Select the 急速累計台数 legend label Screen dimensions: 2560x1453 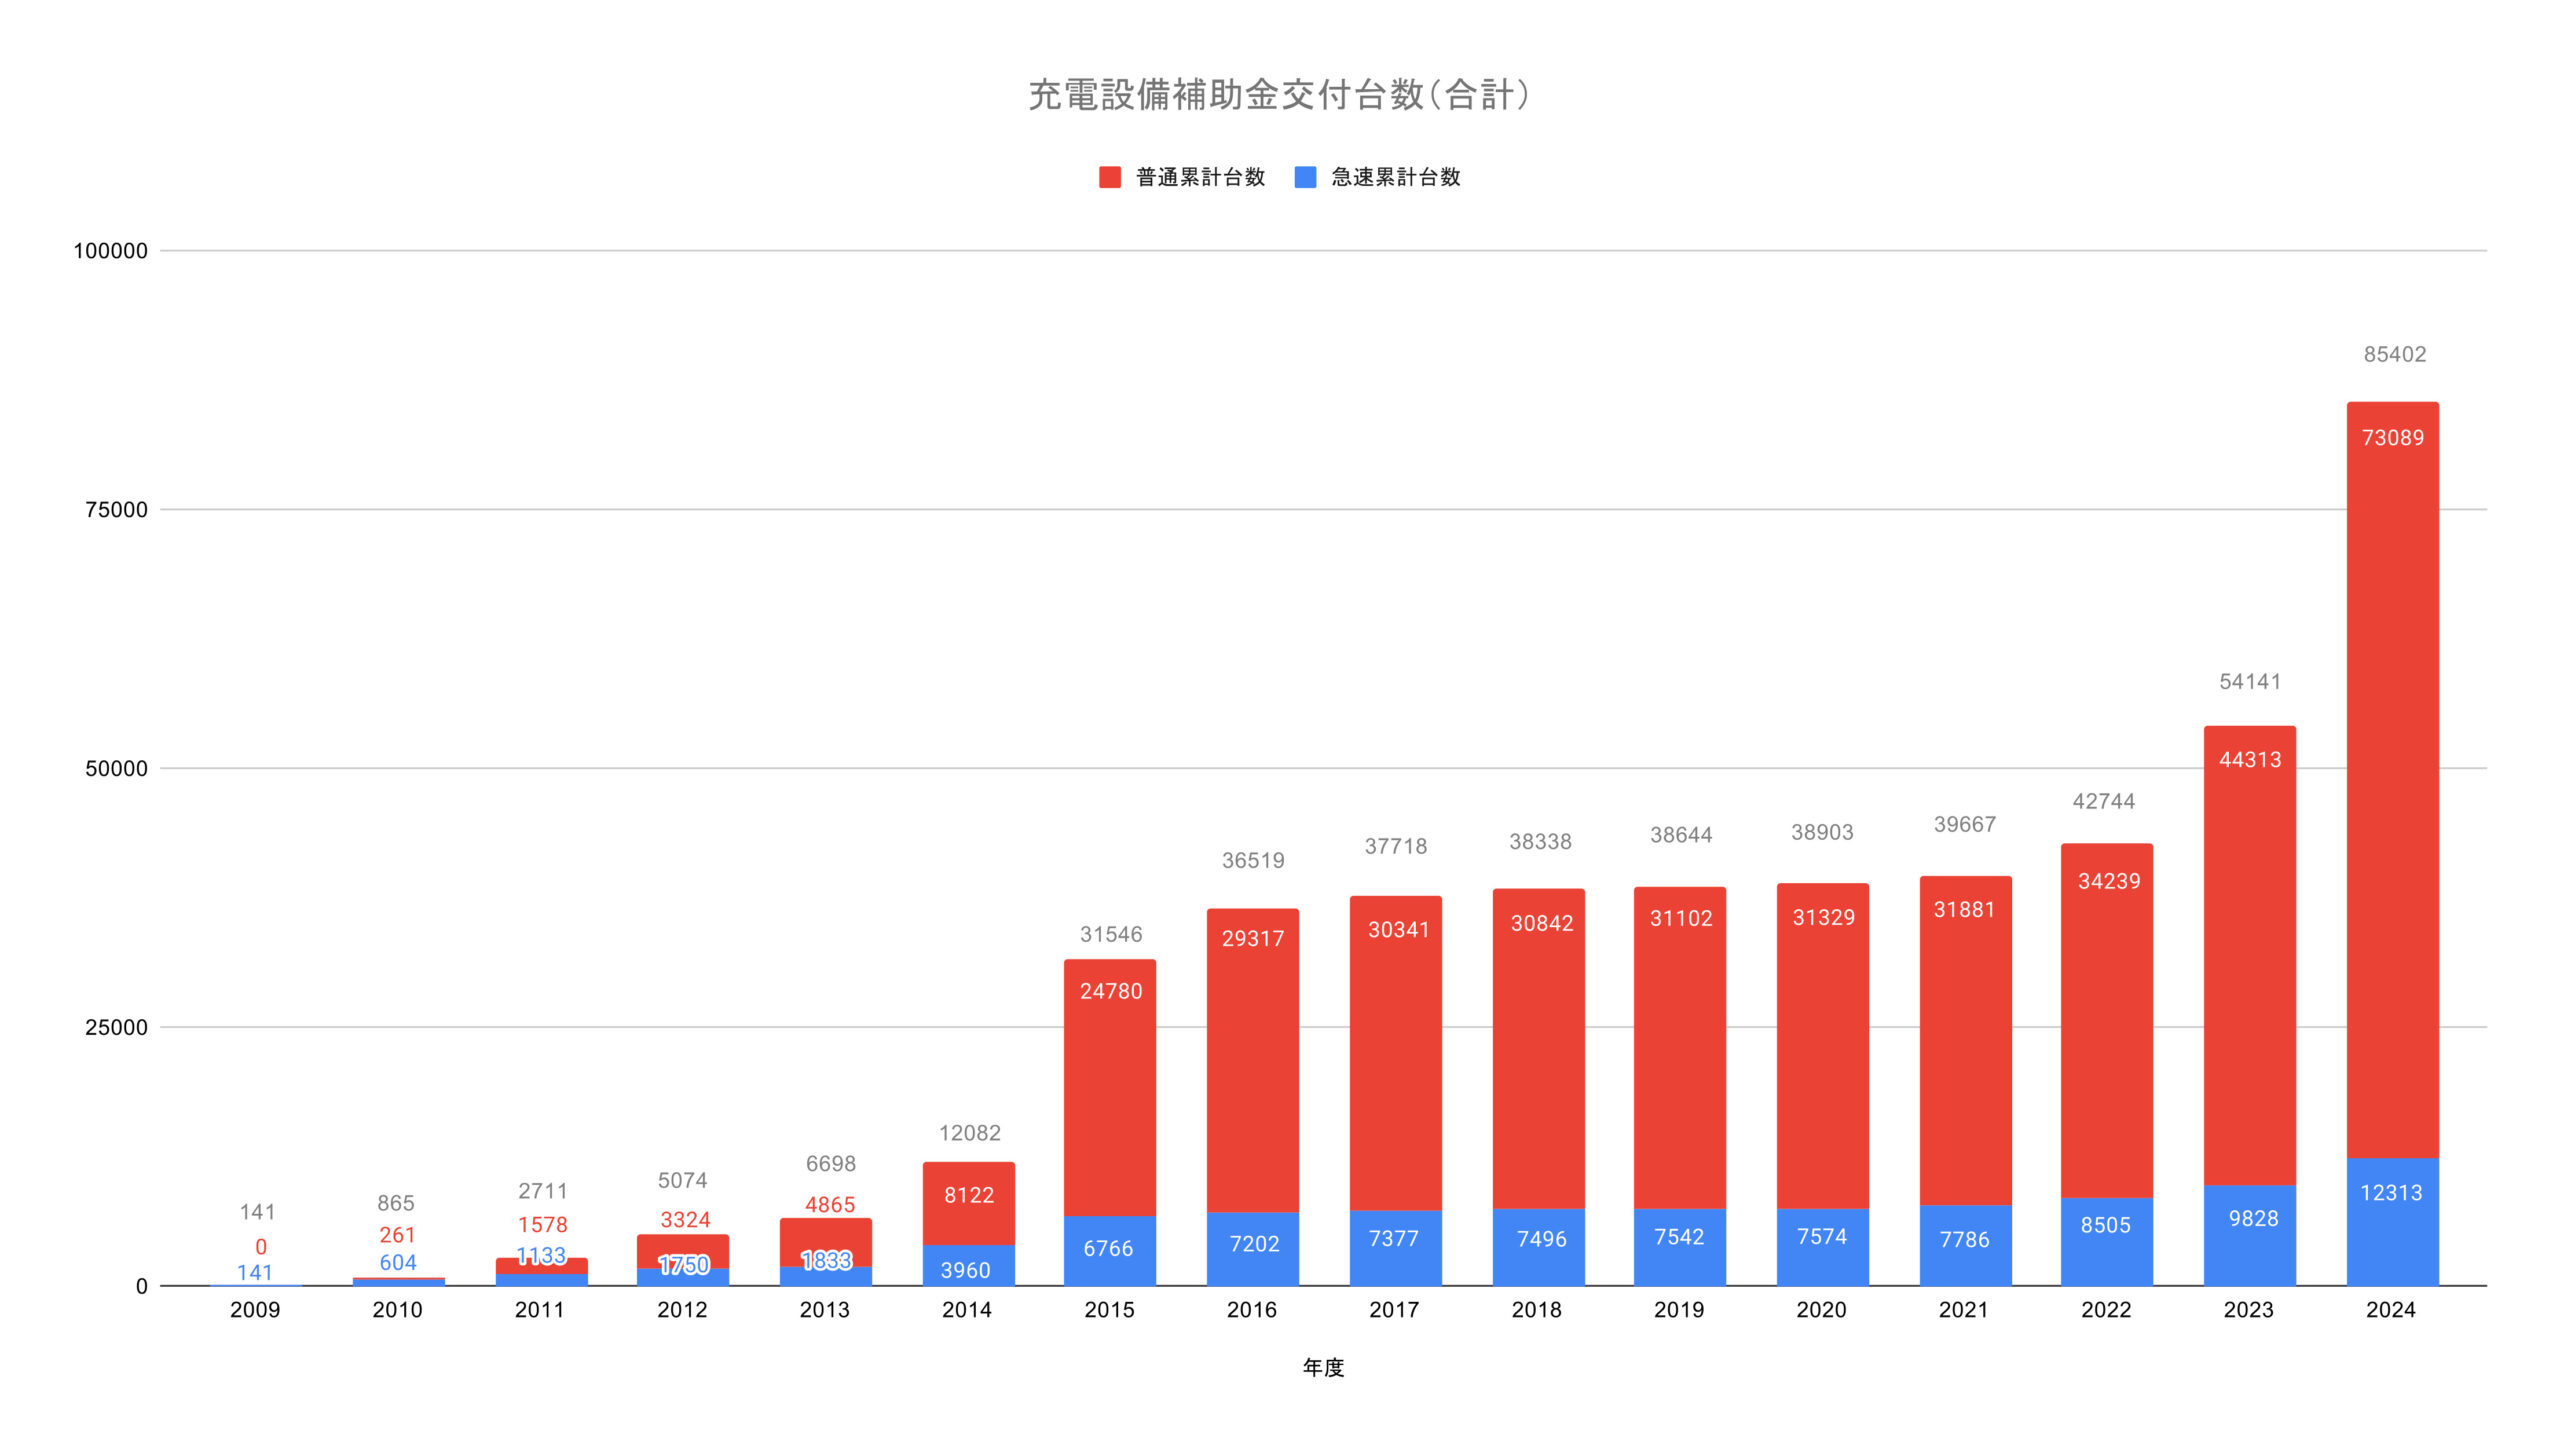tap(1395, 177)
